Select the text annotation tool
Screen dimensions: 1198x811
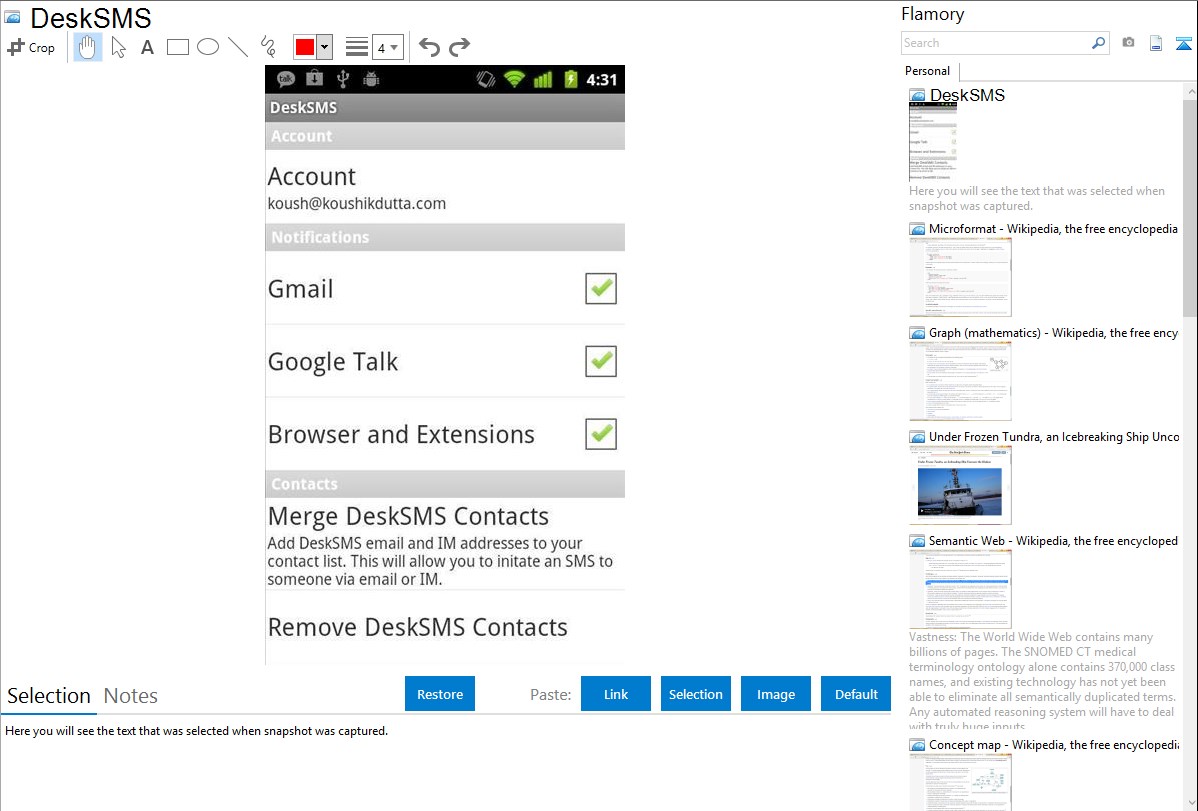point(147,47)
